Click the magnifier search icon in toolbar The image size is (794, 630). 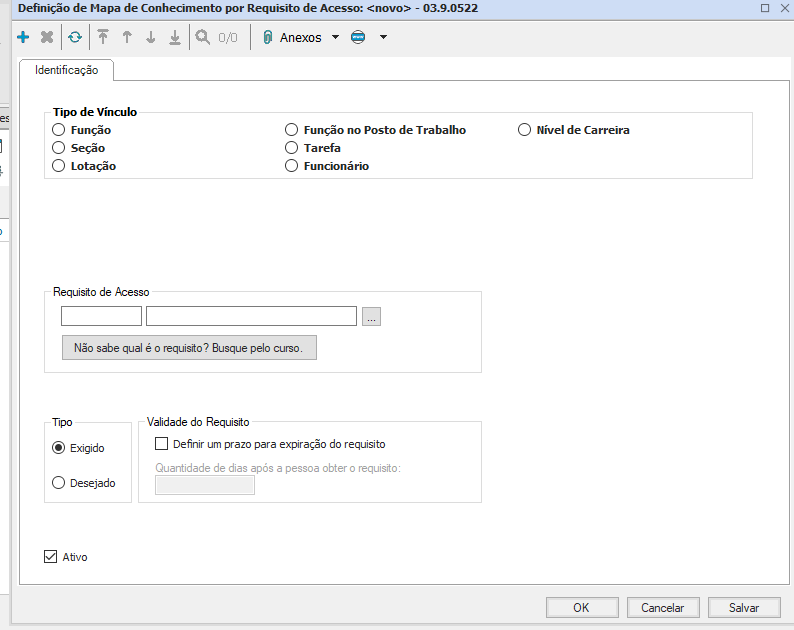coord(203,37)
